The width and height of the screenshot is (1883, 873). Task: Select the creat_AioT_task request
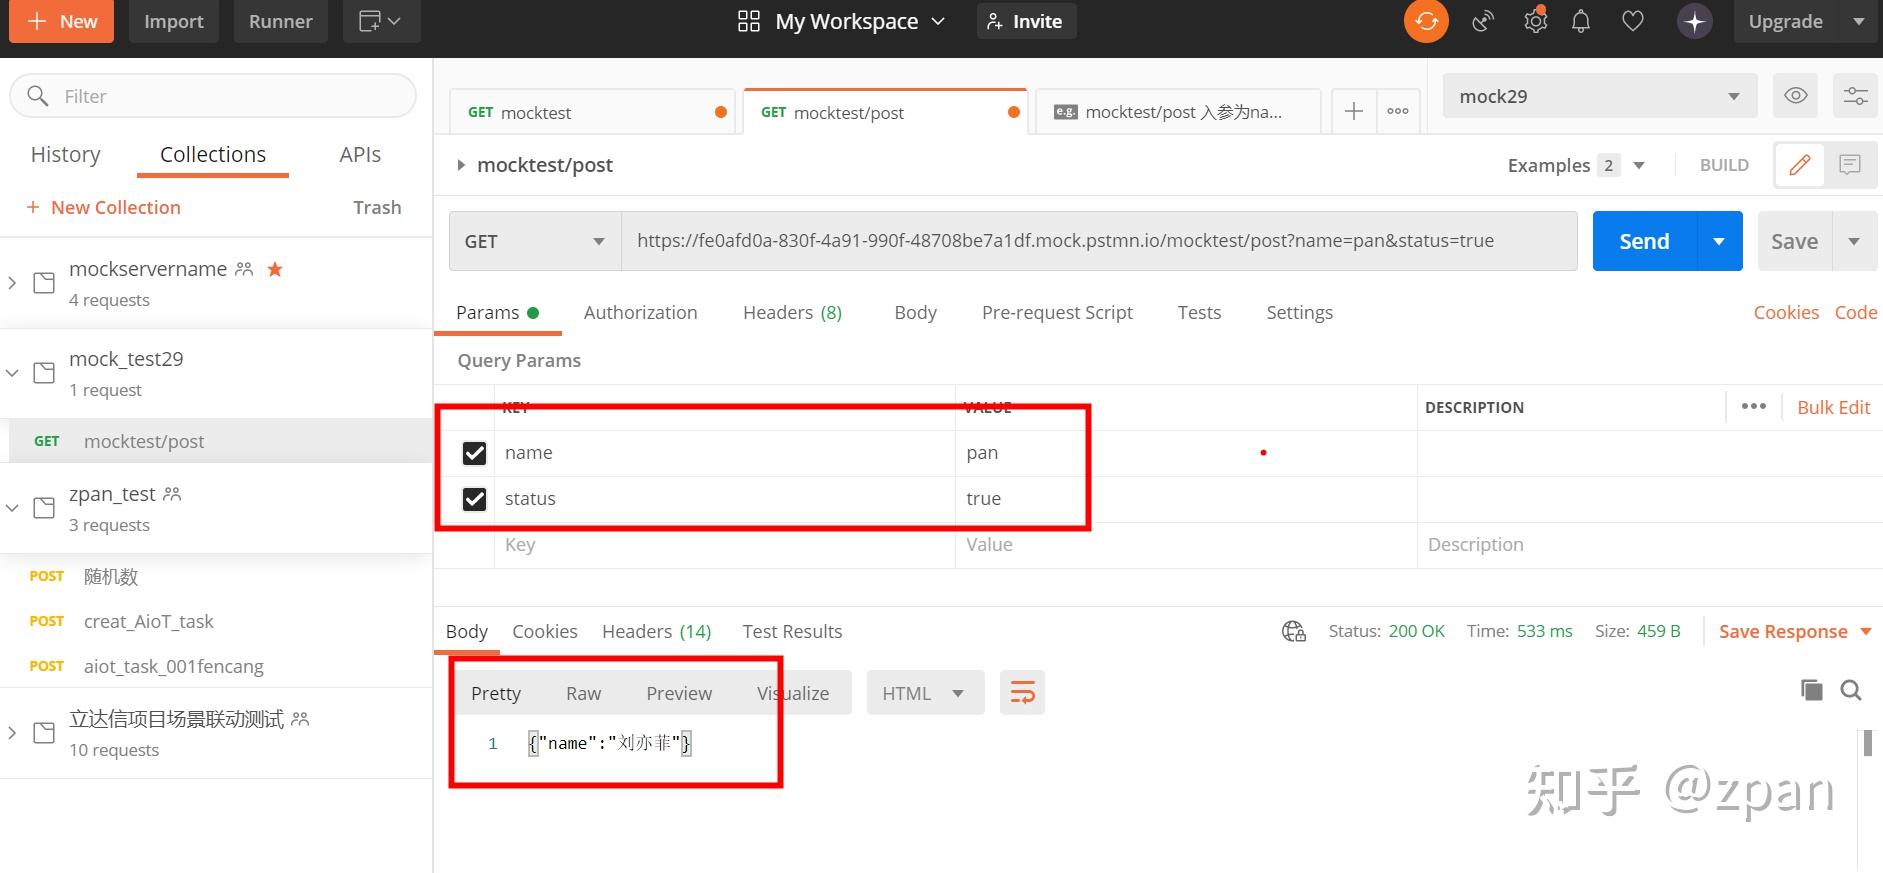(149, 621)
